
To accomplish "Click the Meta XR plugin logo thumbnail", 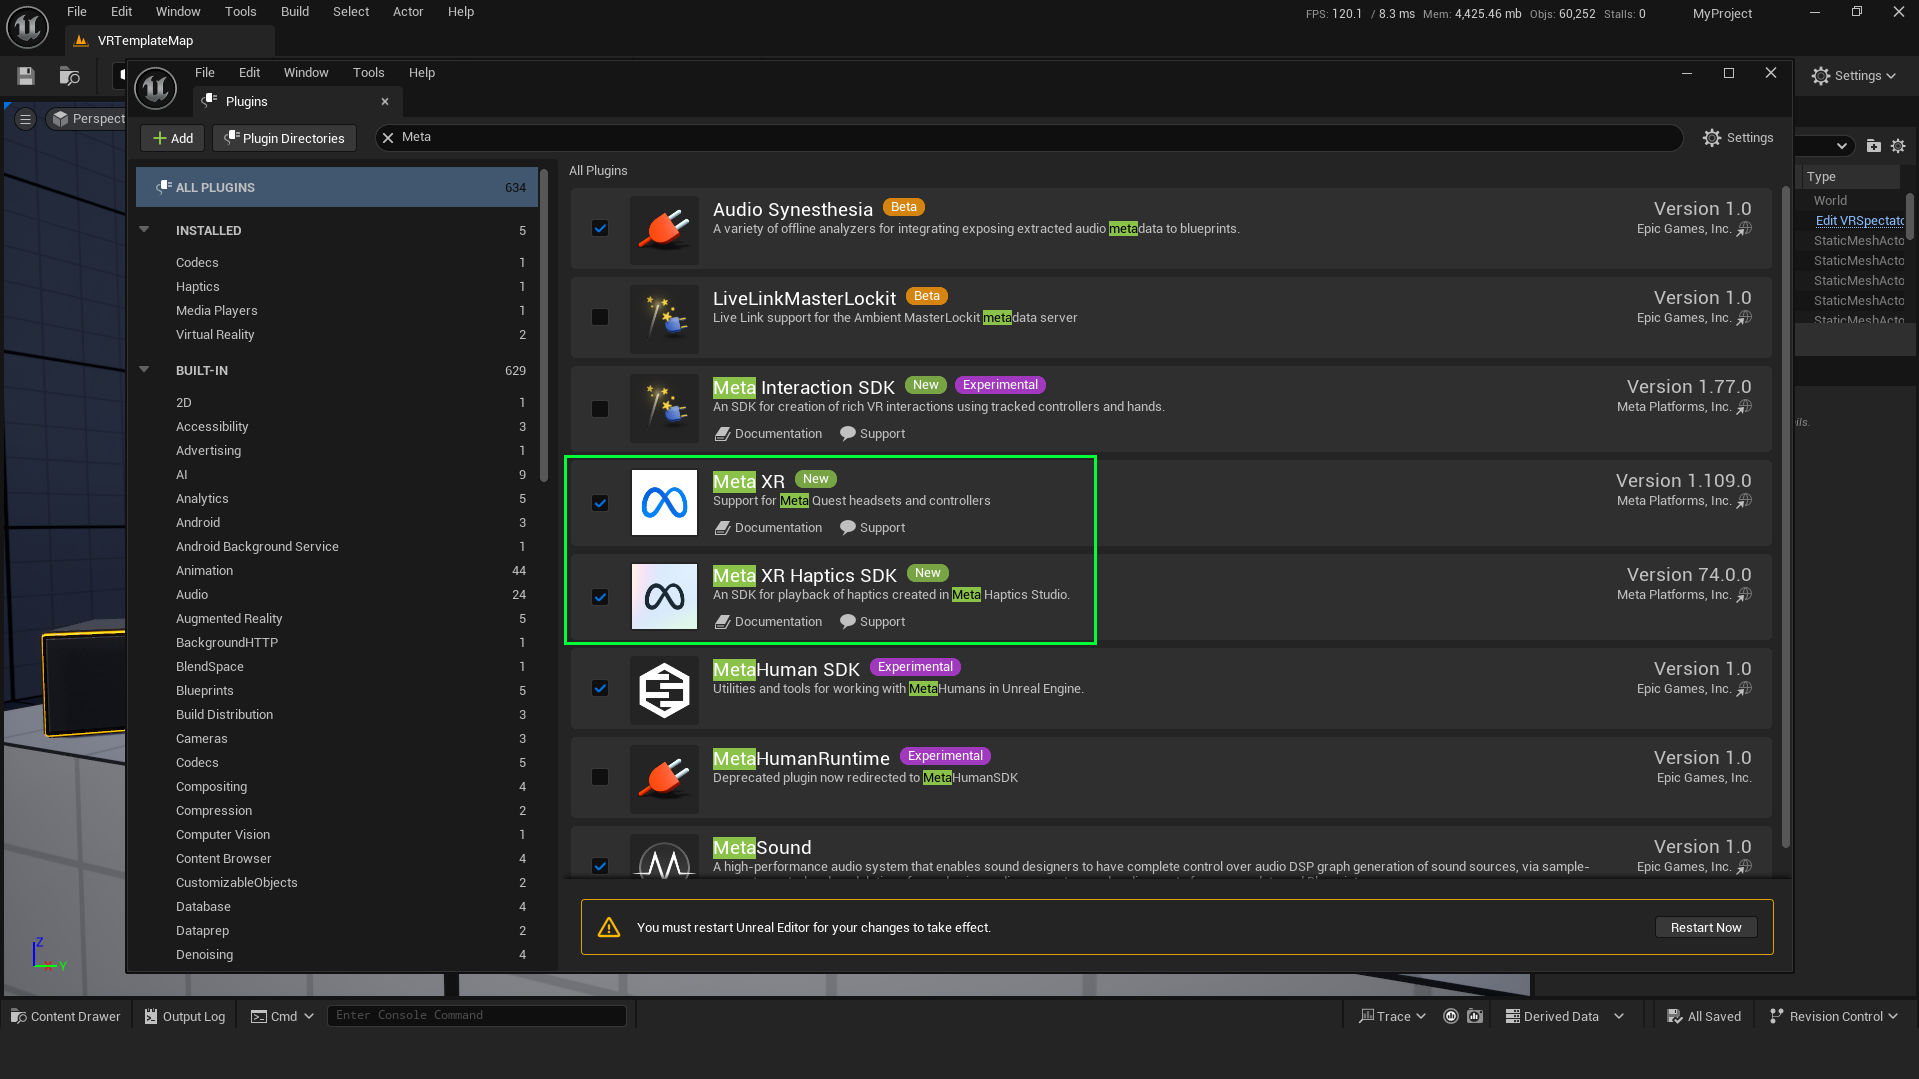I will 664,502.
